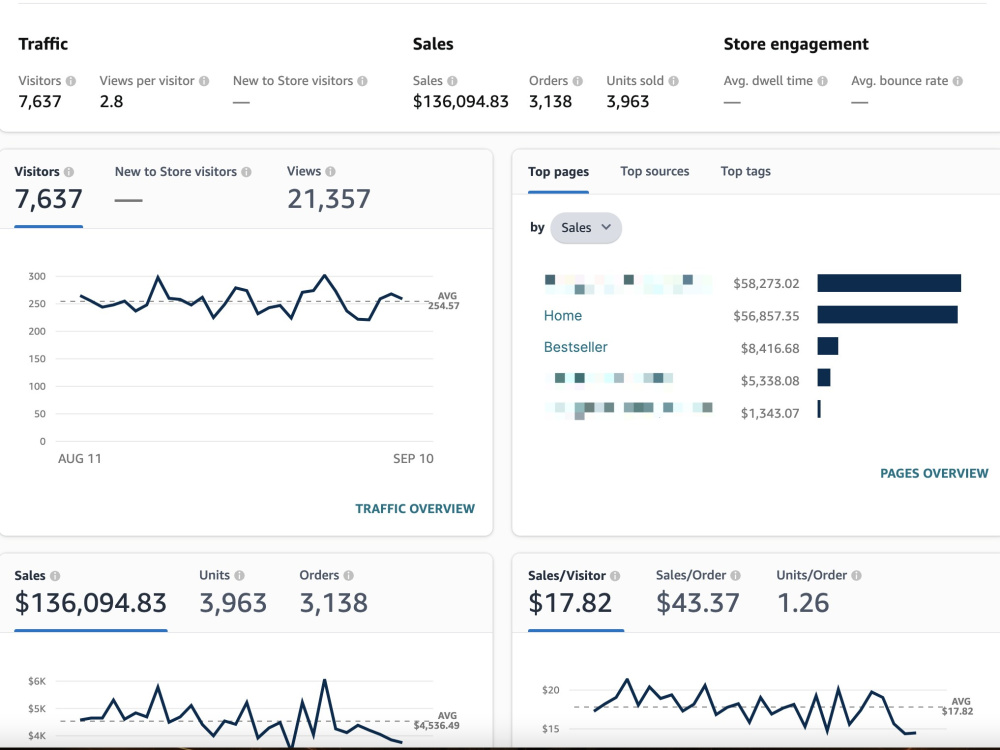Click the Store engagement heading

point(796,44)
